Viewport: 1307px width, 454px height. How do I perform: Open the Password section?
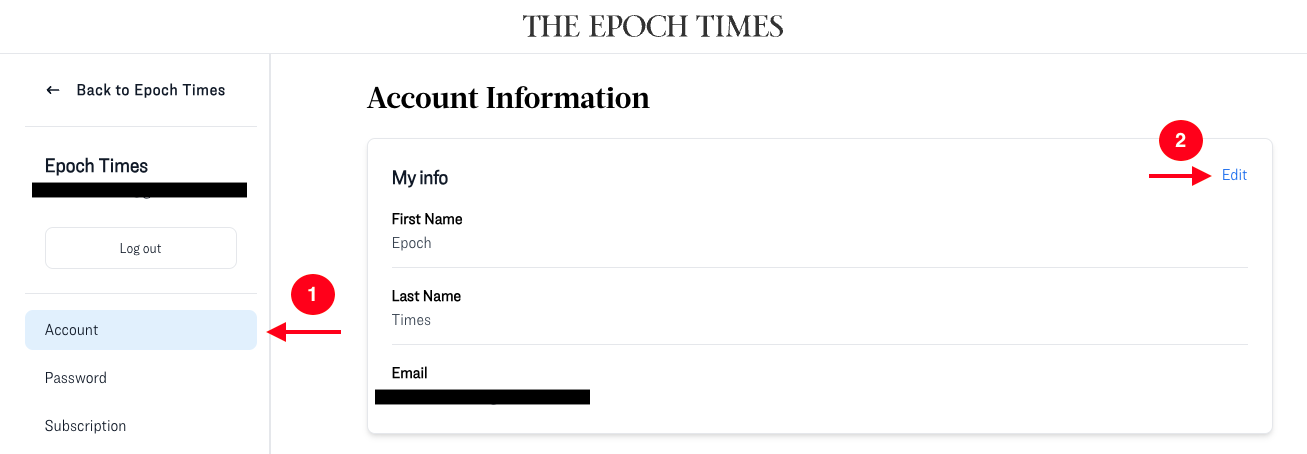tap(76, 378)
